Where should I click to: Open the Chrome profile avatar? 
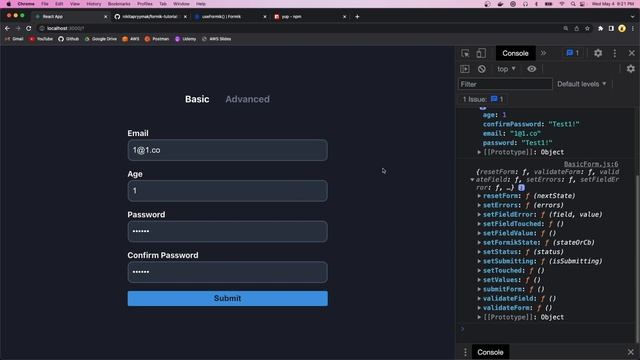point(622,28)
